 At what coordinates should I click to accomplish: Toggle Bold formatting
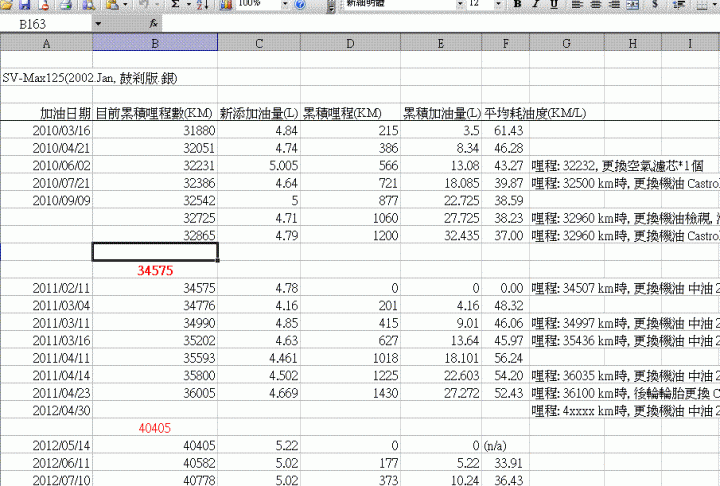tap(518, 5)
